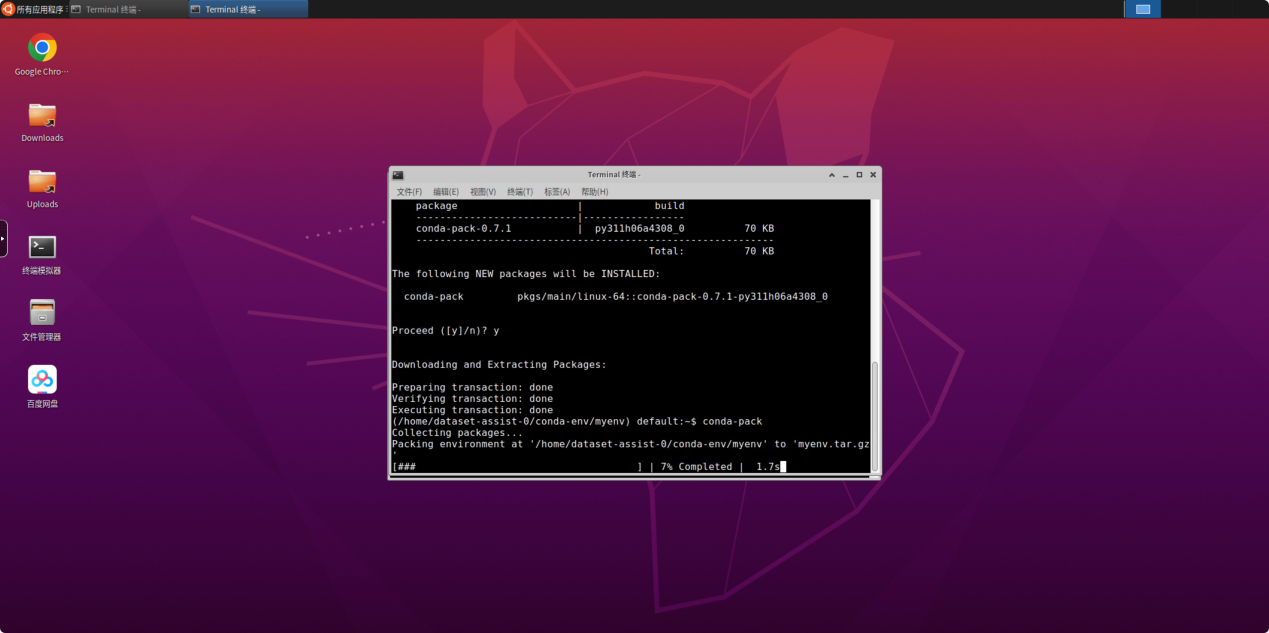Click the "Packing environment at" line

point(631,444)
